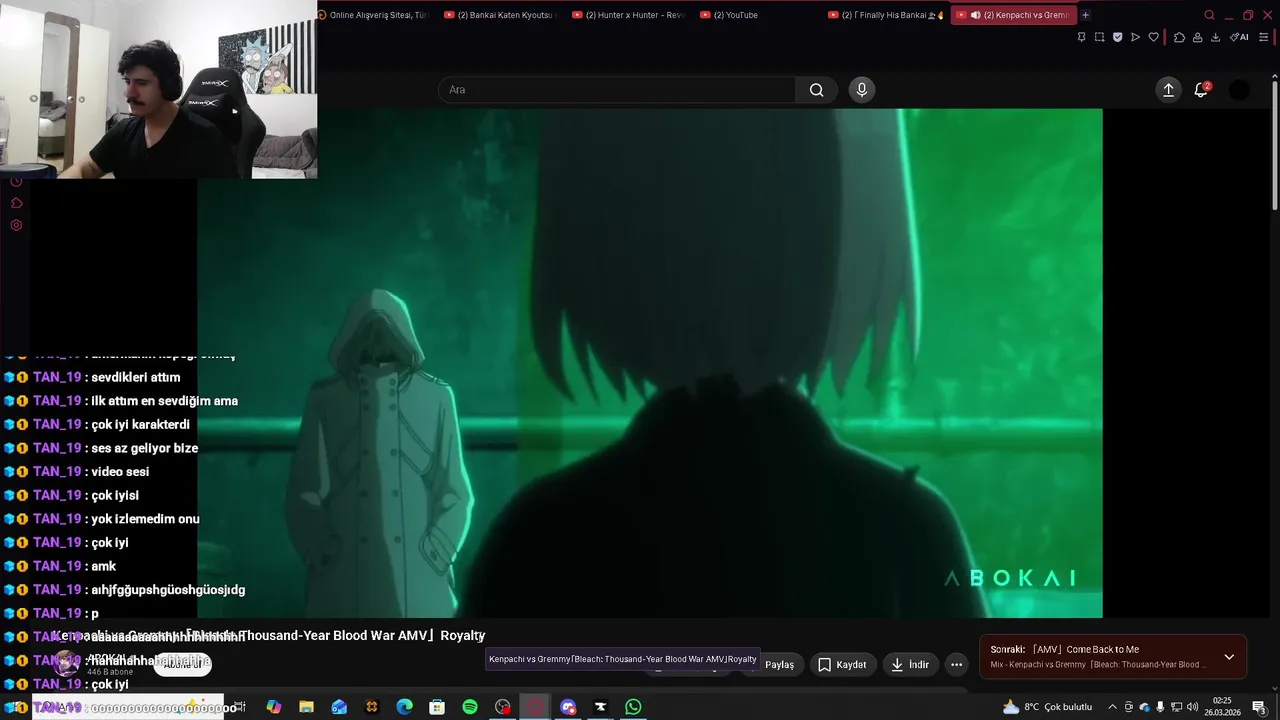Open the taskbar clock showing 02:25
The height and width of the screenshot is (720, 1280).
1222,707
